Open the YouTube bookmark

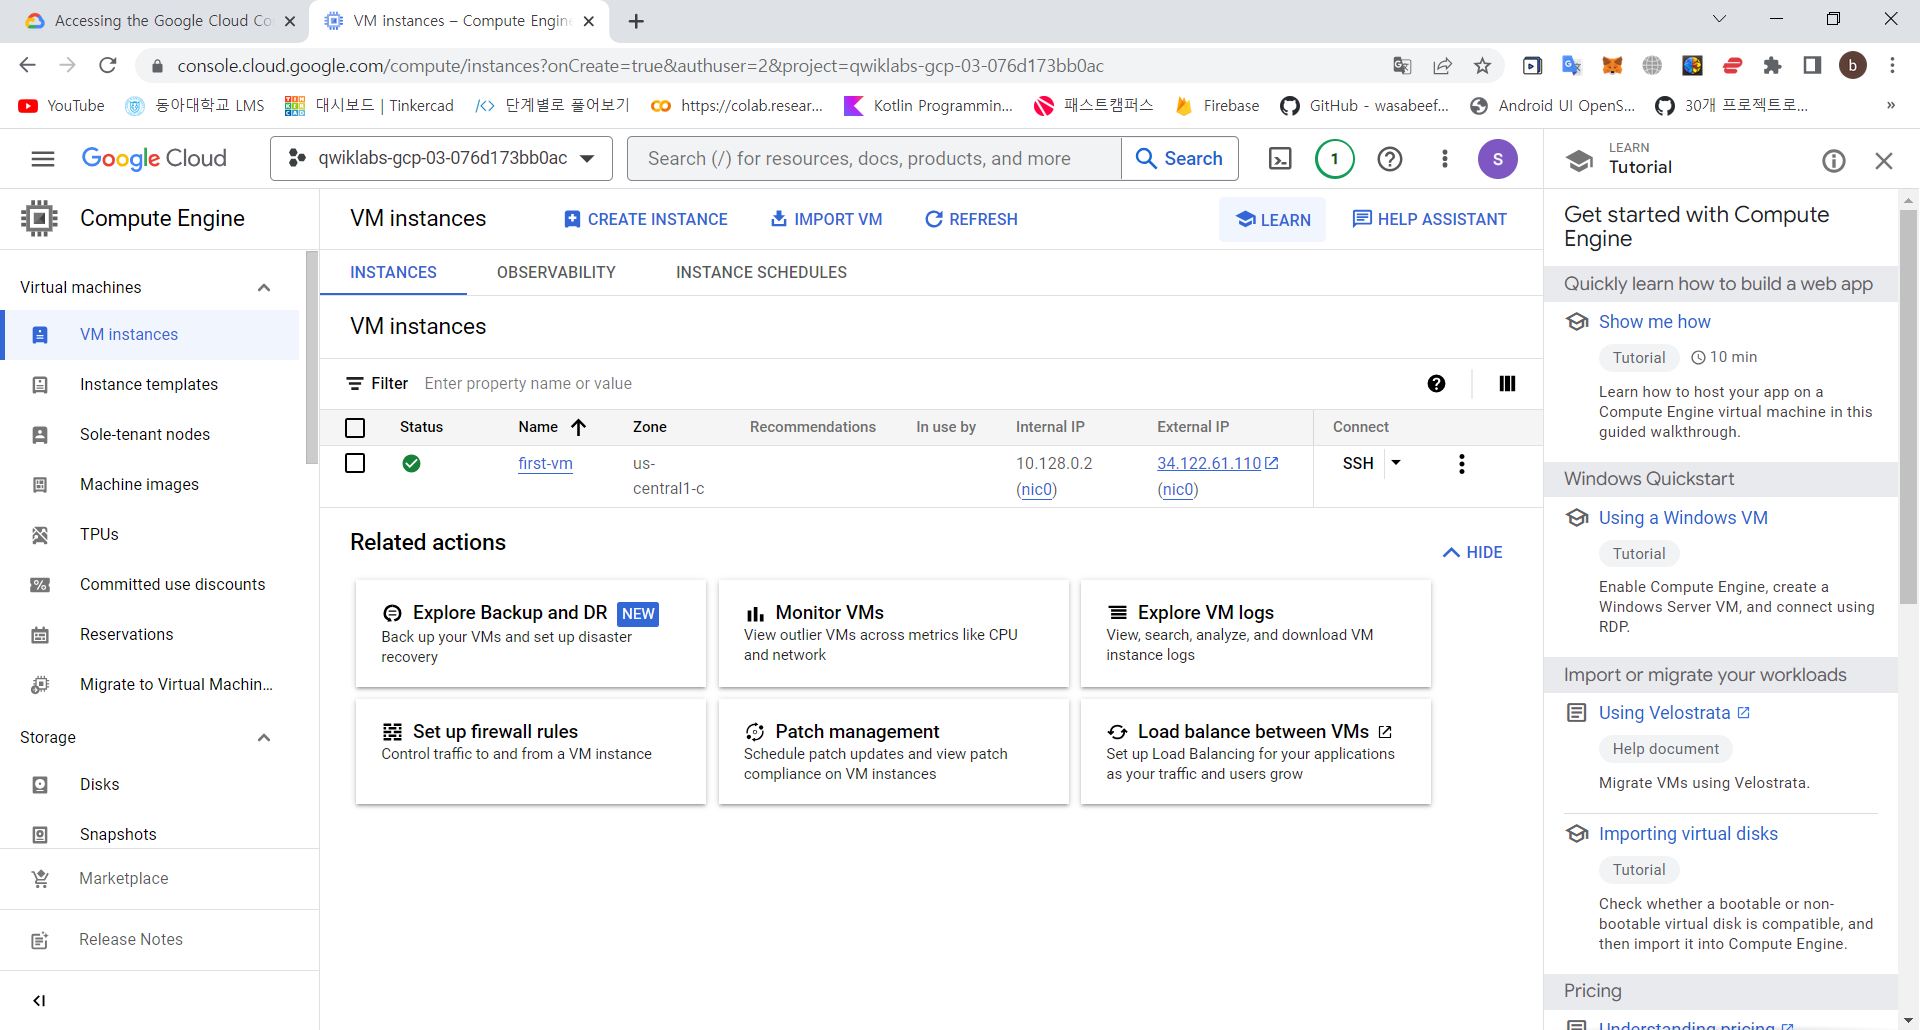point(61,106)
